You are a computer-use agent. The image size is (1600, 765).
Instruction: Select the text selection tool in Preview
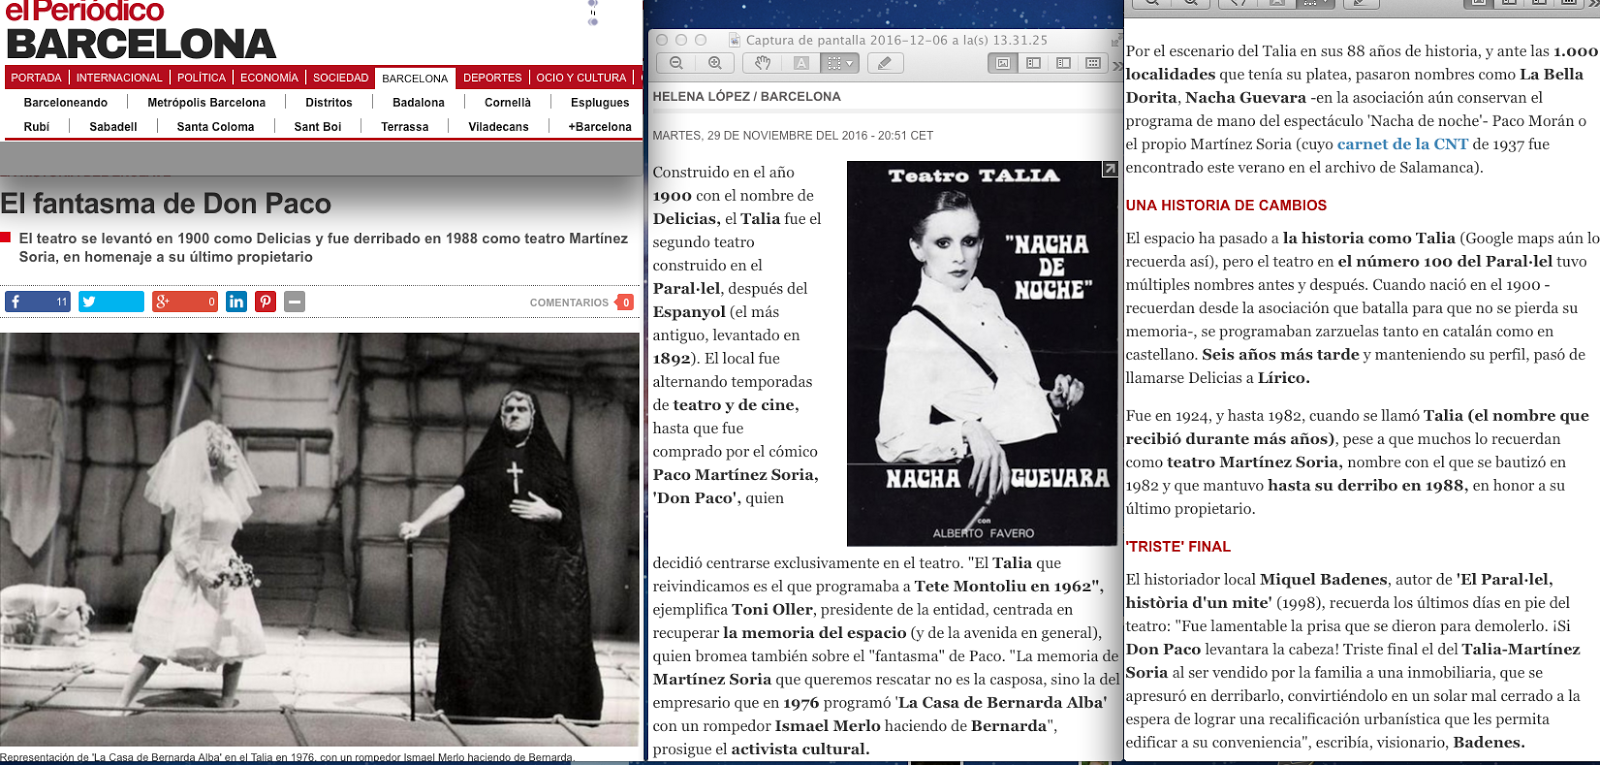801,63
